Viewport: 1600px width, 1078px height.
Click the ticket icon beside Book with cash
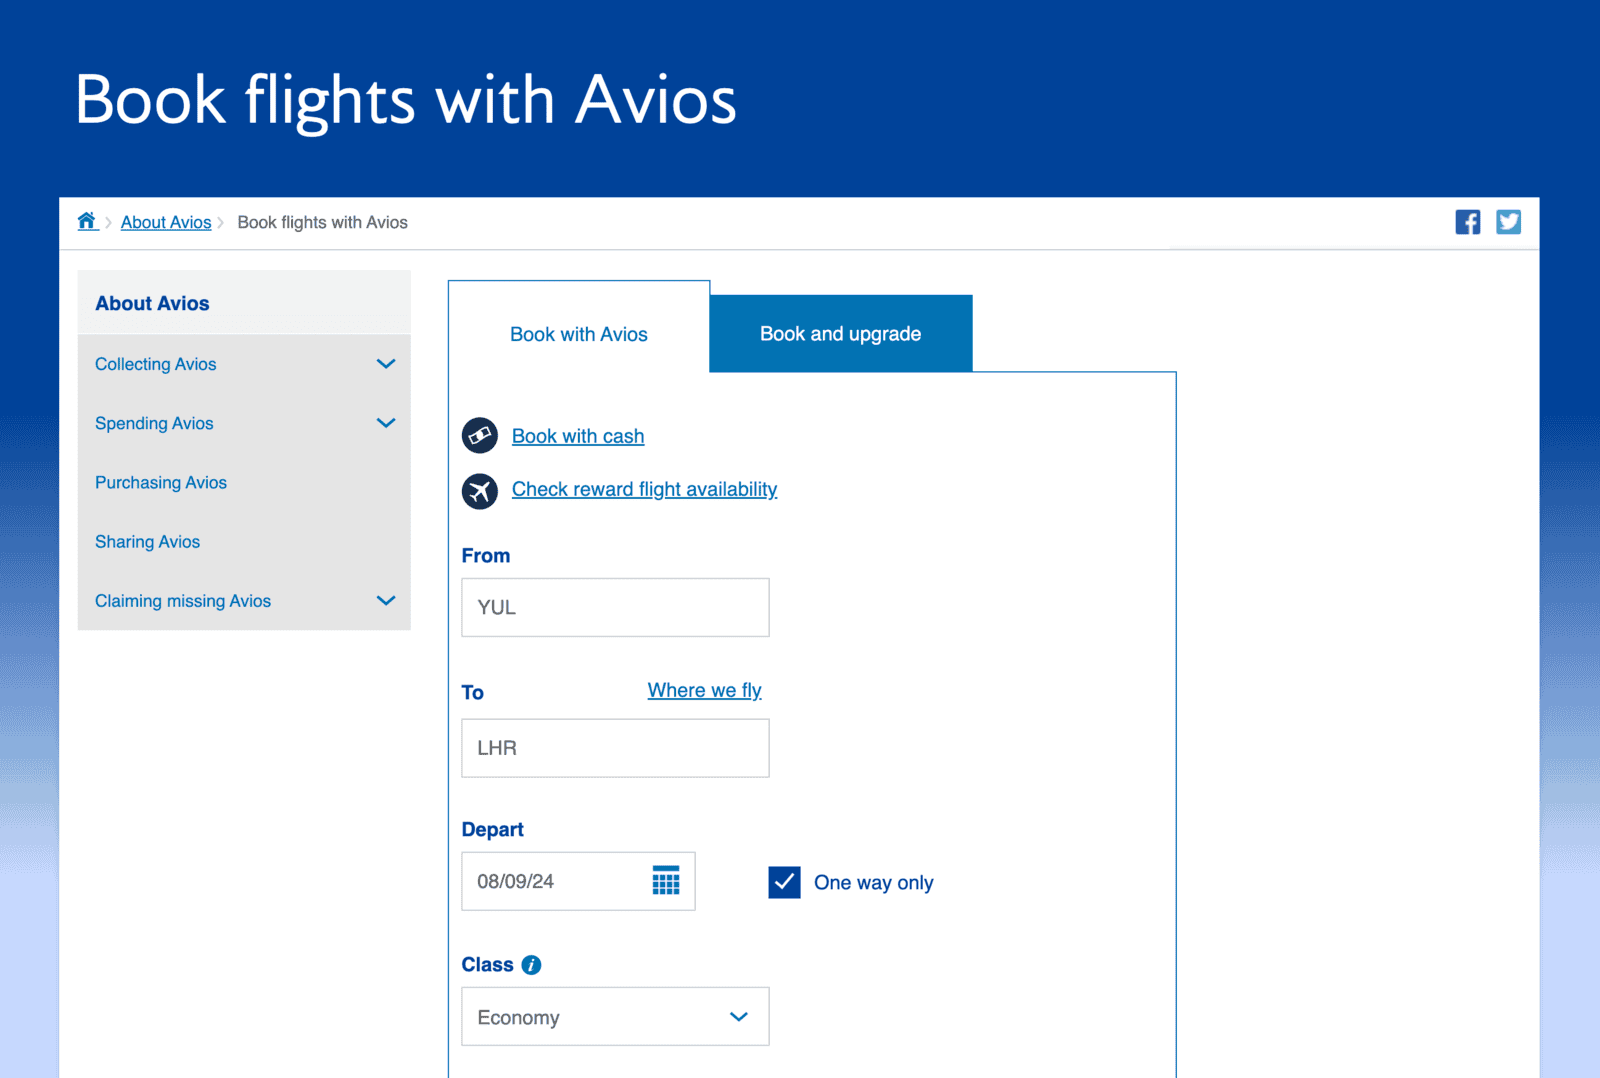point(480,435)
